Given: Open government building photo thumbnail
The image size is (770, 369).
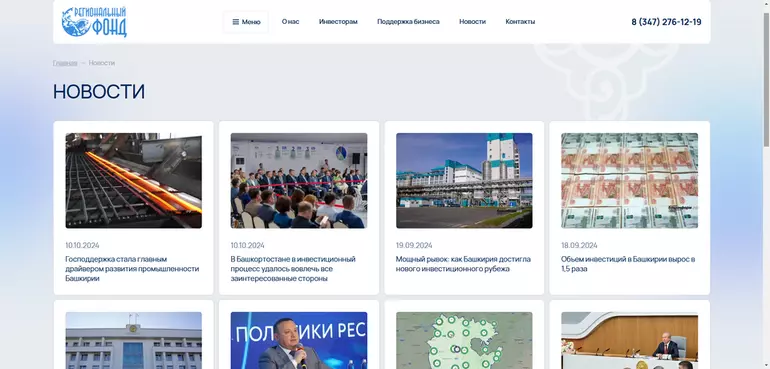Looking at the screenshot, I should pyautogui.click(x=134, y=341).
